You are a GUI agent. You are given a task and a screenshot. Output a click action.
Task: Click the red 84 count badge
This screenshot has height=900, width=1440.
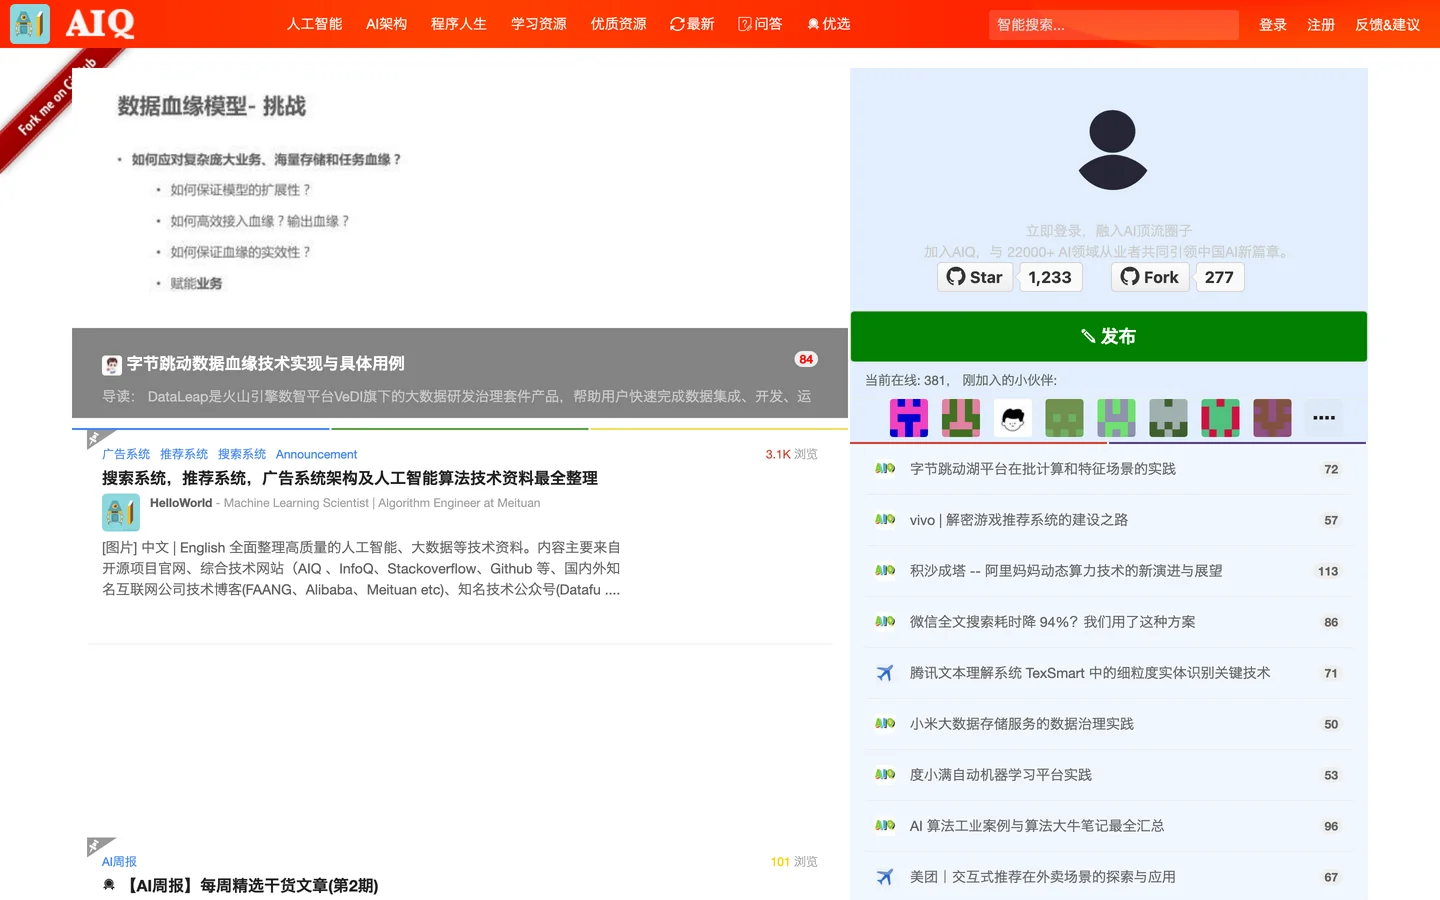806,359
